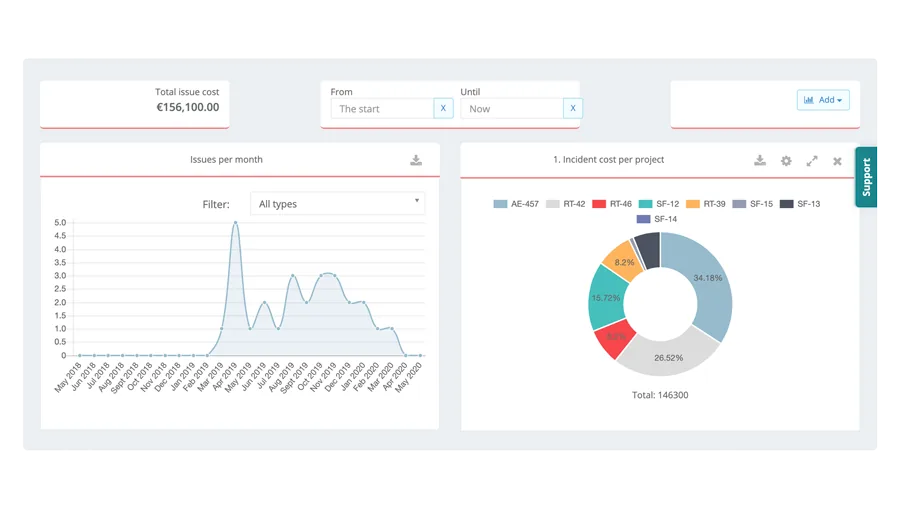
Task: Click the 'Filter:' label
Action: point(216,204)
